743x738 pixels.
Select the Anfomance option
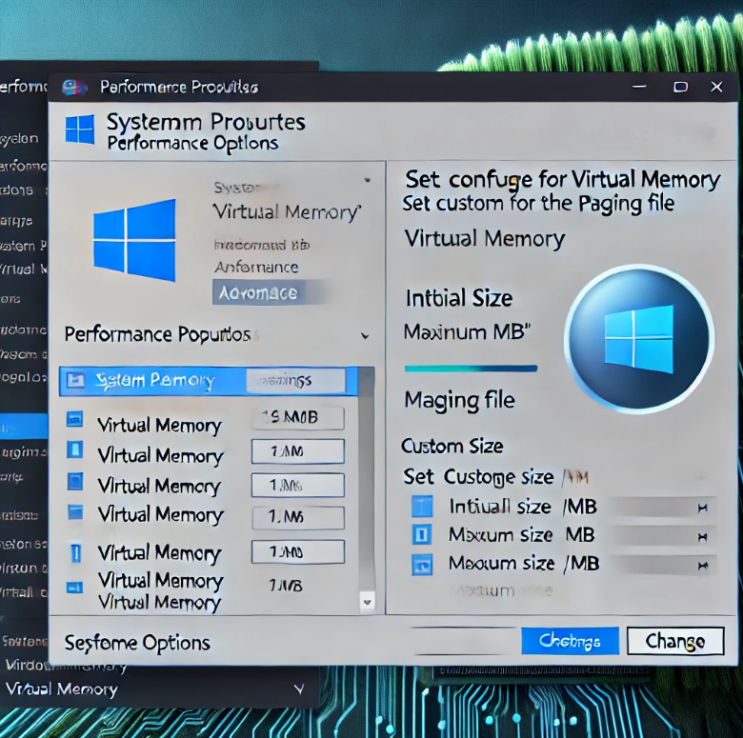[x=256, y=267]
